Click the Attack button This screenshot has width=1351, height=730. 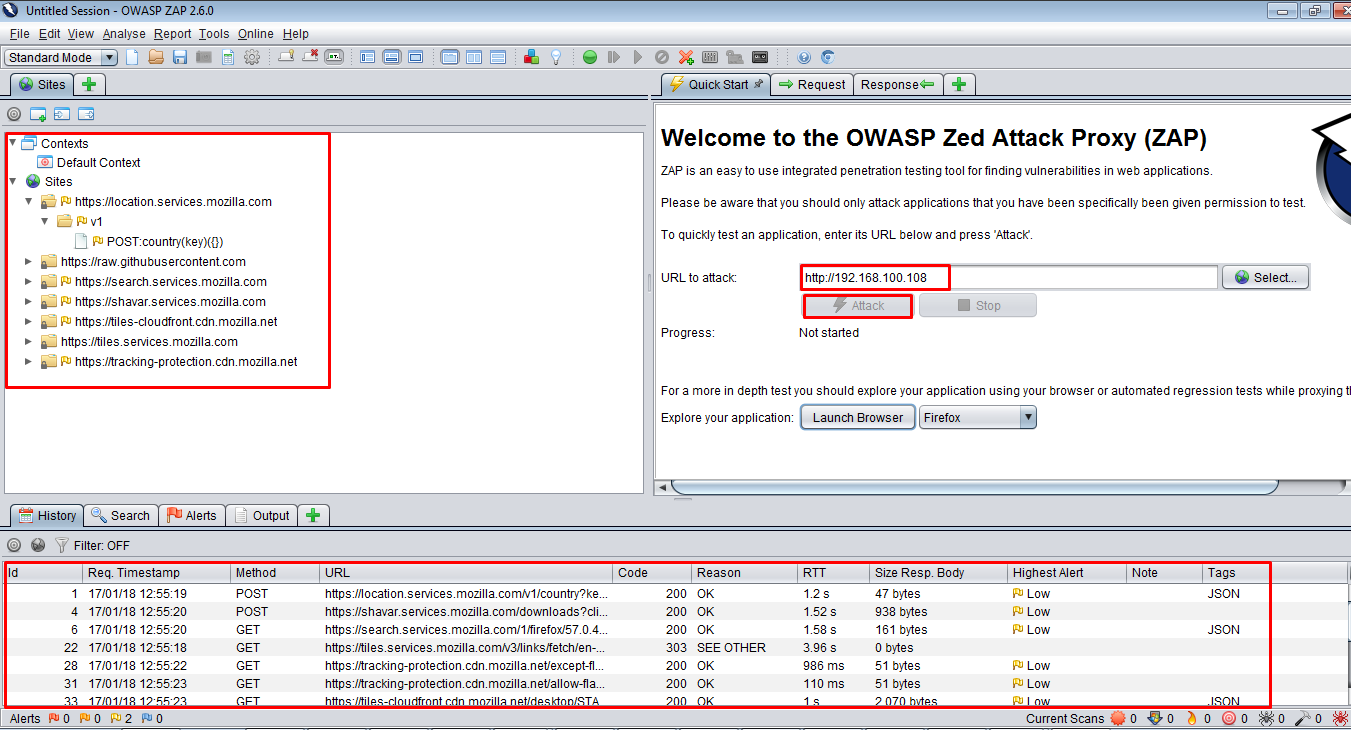click(858, 305)
